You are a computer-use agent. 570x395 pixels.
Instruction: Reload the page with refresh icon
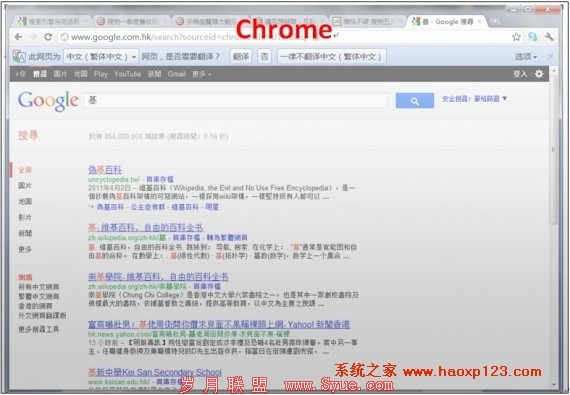tap(48, 37)
